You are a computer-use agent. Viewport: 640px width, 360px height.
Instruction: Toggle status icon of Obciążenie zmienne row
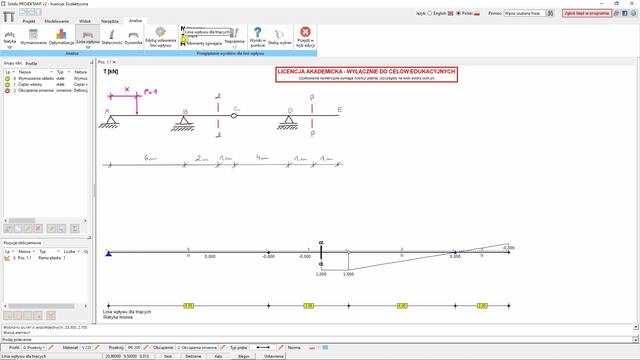7,91
